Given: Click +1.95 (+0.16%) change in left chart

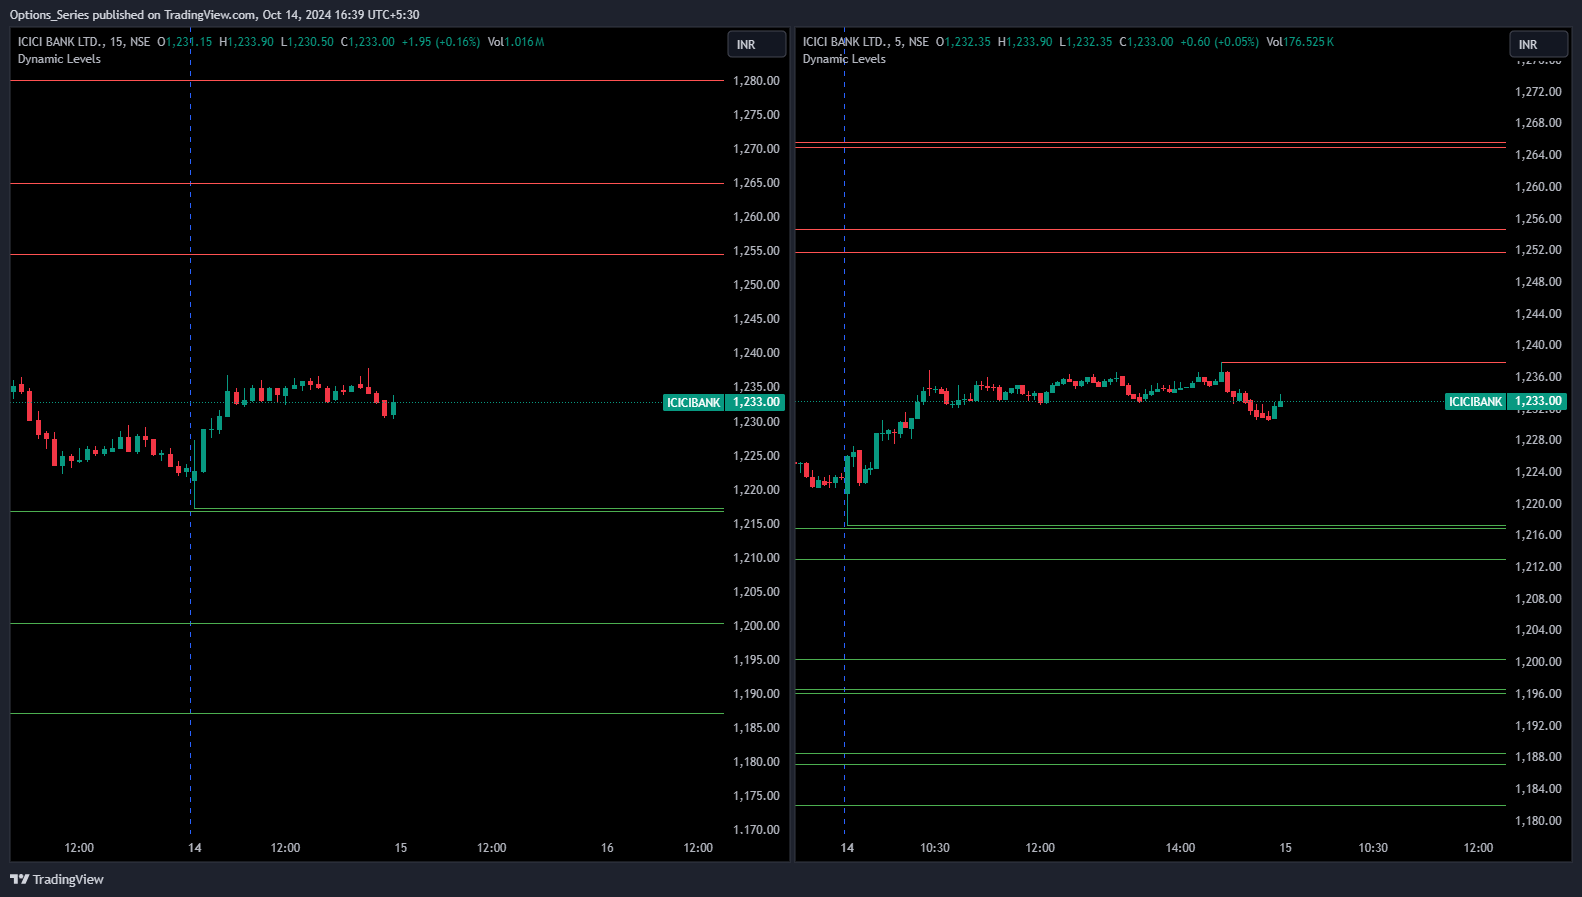Looking at the screenshot, I should coord(441,42).
